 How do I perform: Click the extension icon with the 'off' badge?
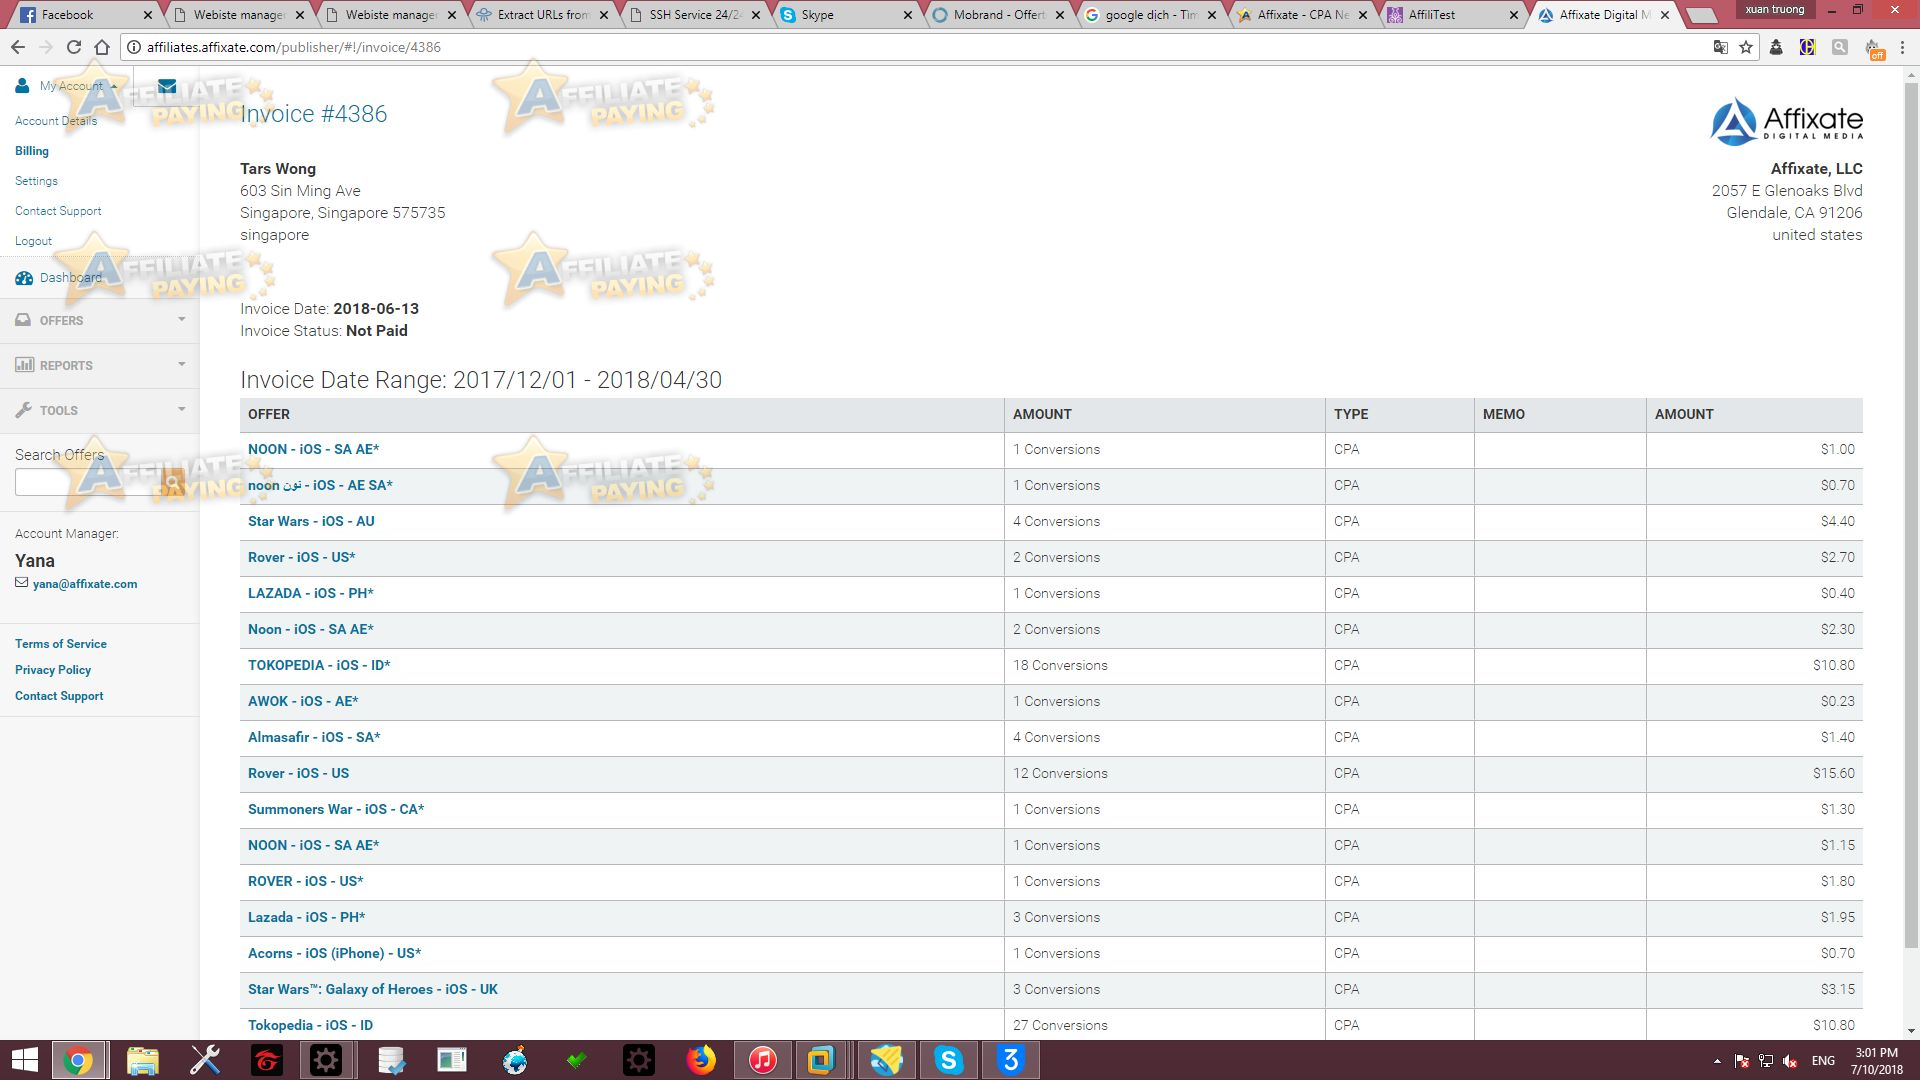pyautogui.click(x=1873, y=48)
